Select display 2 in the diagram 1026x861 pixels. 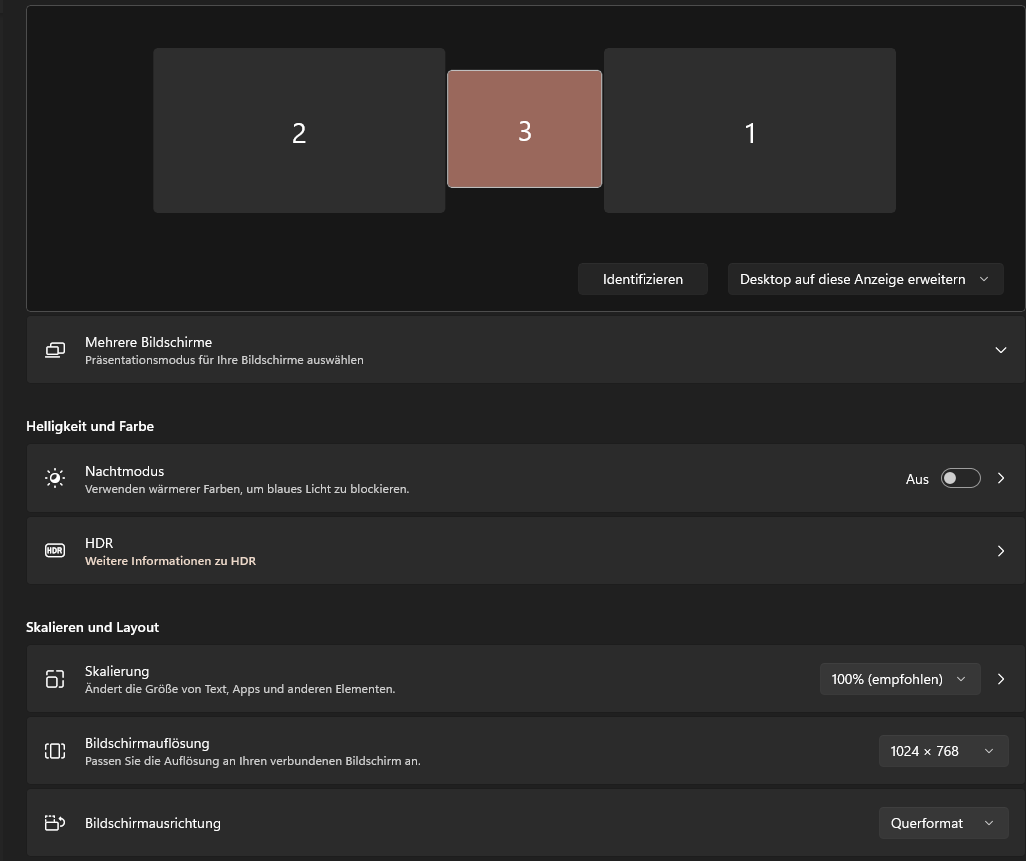298,130
